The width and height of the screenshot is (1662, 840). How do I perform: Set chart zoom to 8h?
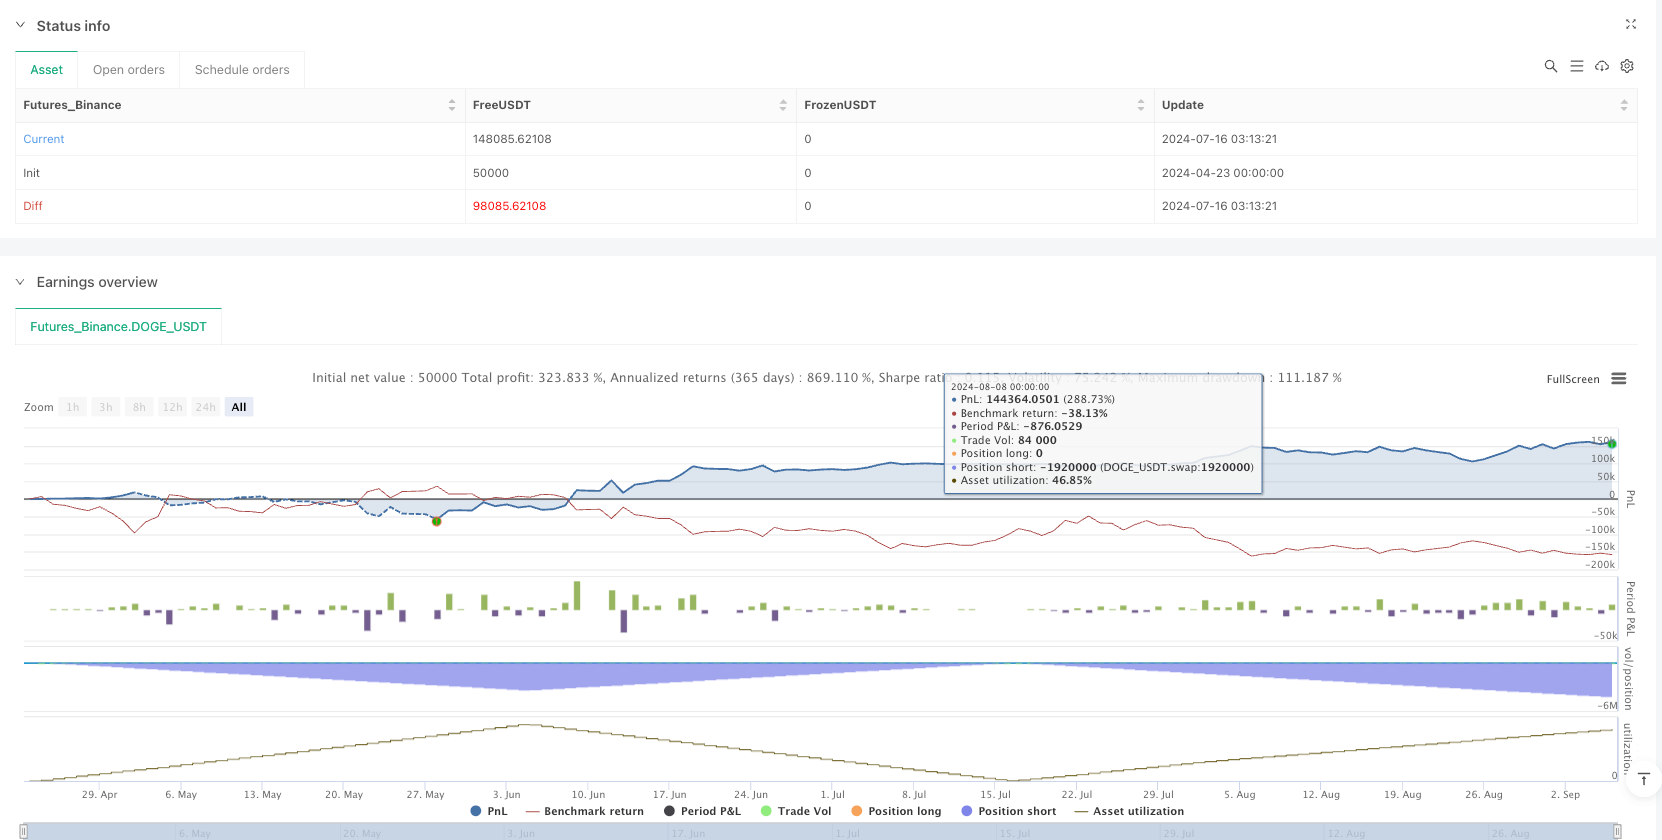coord(139,407)
